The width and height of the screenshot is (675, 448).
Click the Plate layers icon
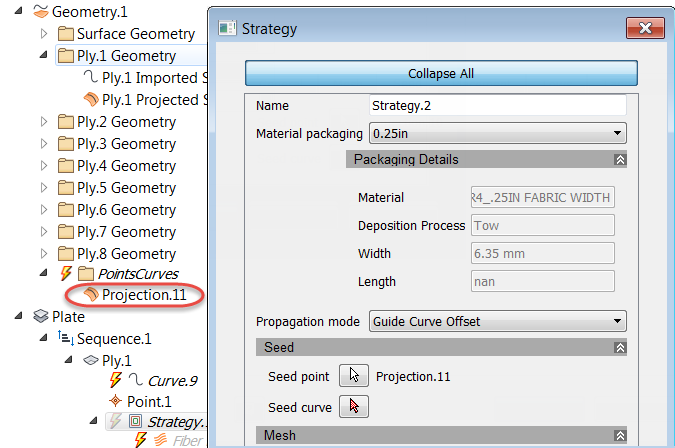[x=41, y=317]
